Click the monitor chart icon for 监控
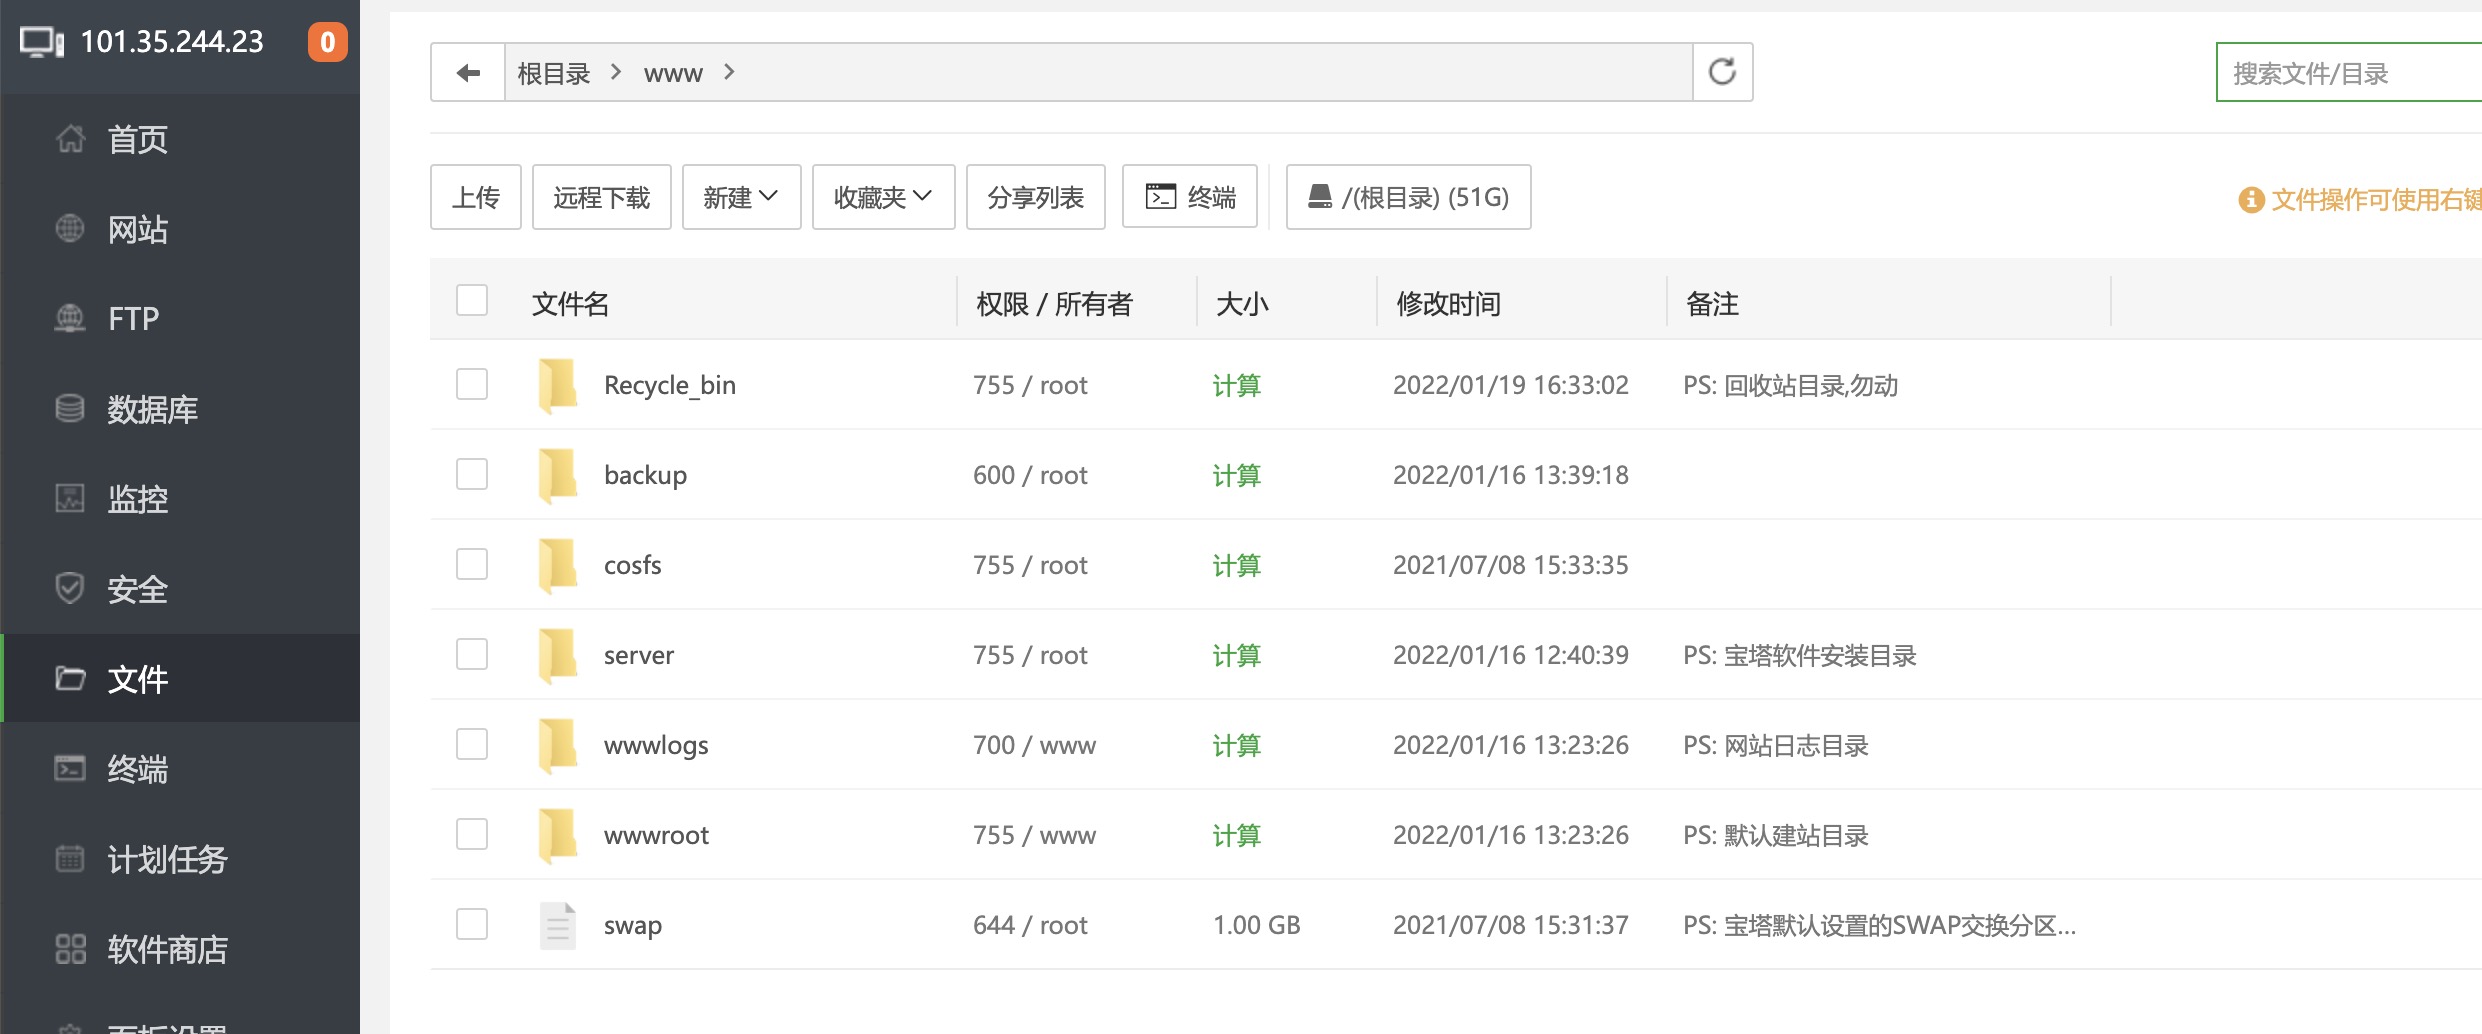This screenshot has width=2482, height=1034. [70, 498]
